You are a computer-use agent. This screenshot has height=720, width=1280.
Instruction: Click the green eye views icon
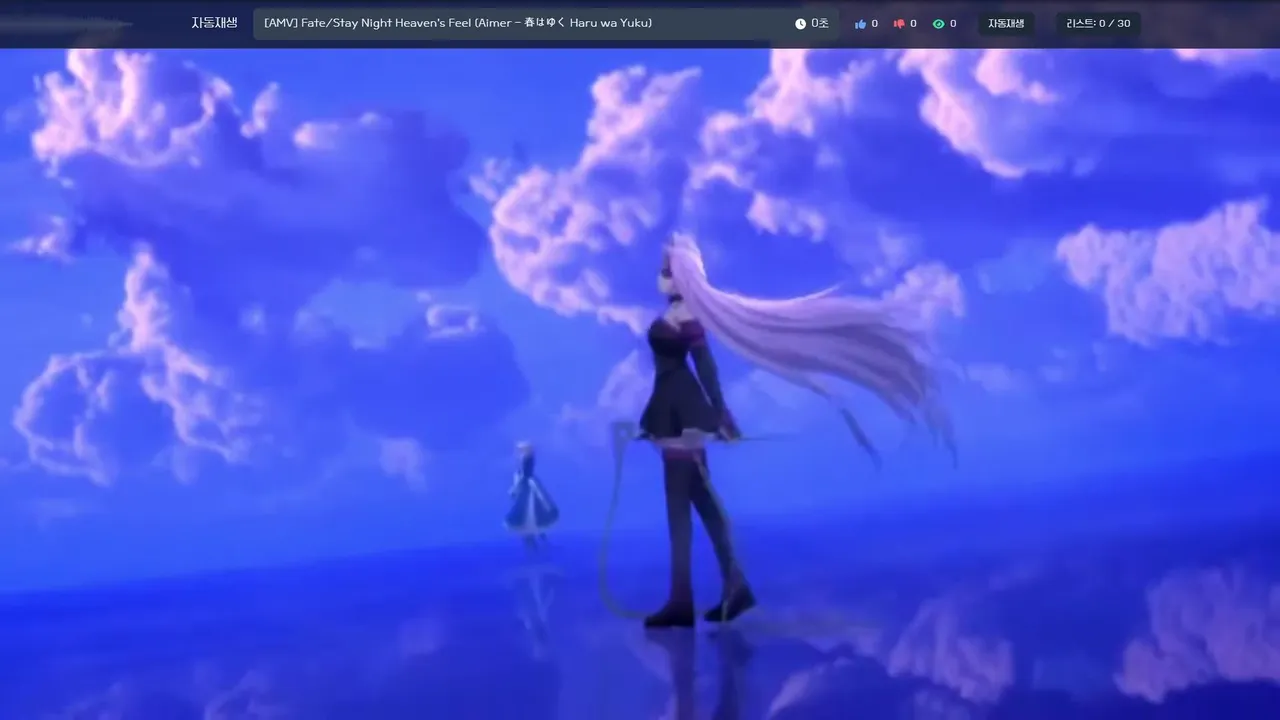click(938, 24)
